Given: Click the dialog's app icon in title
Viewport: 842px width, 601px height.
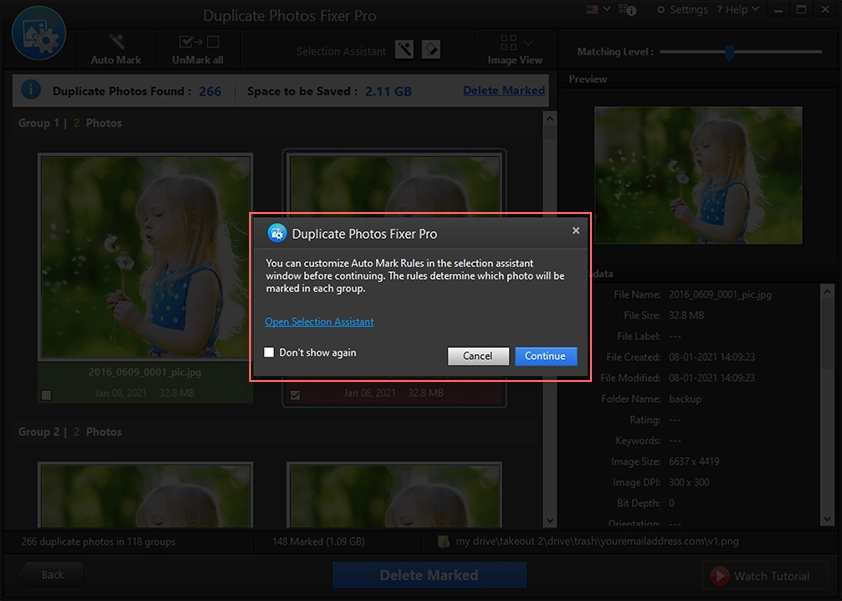Looking at the screenshot, I should pyautogui.click(x=277, y=233).
